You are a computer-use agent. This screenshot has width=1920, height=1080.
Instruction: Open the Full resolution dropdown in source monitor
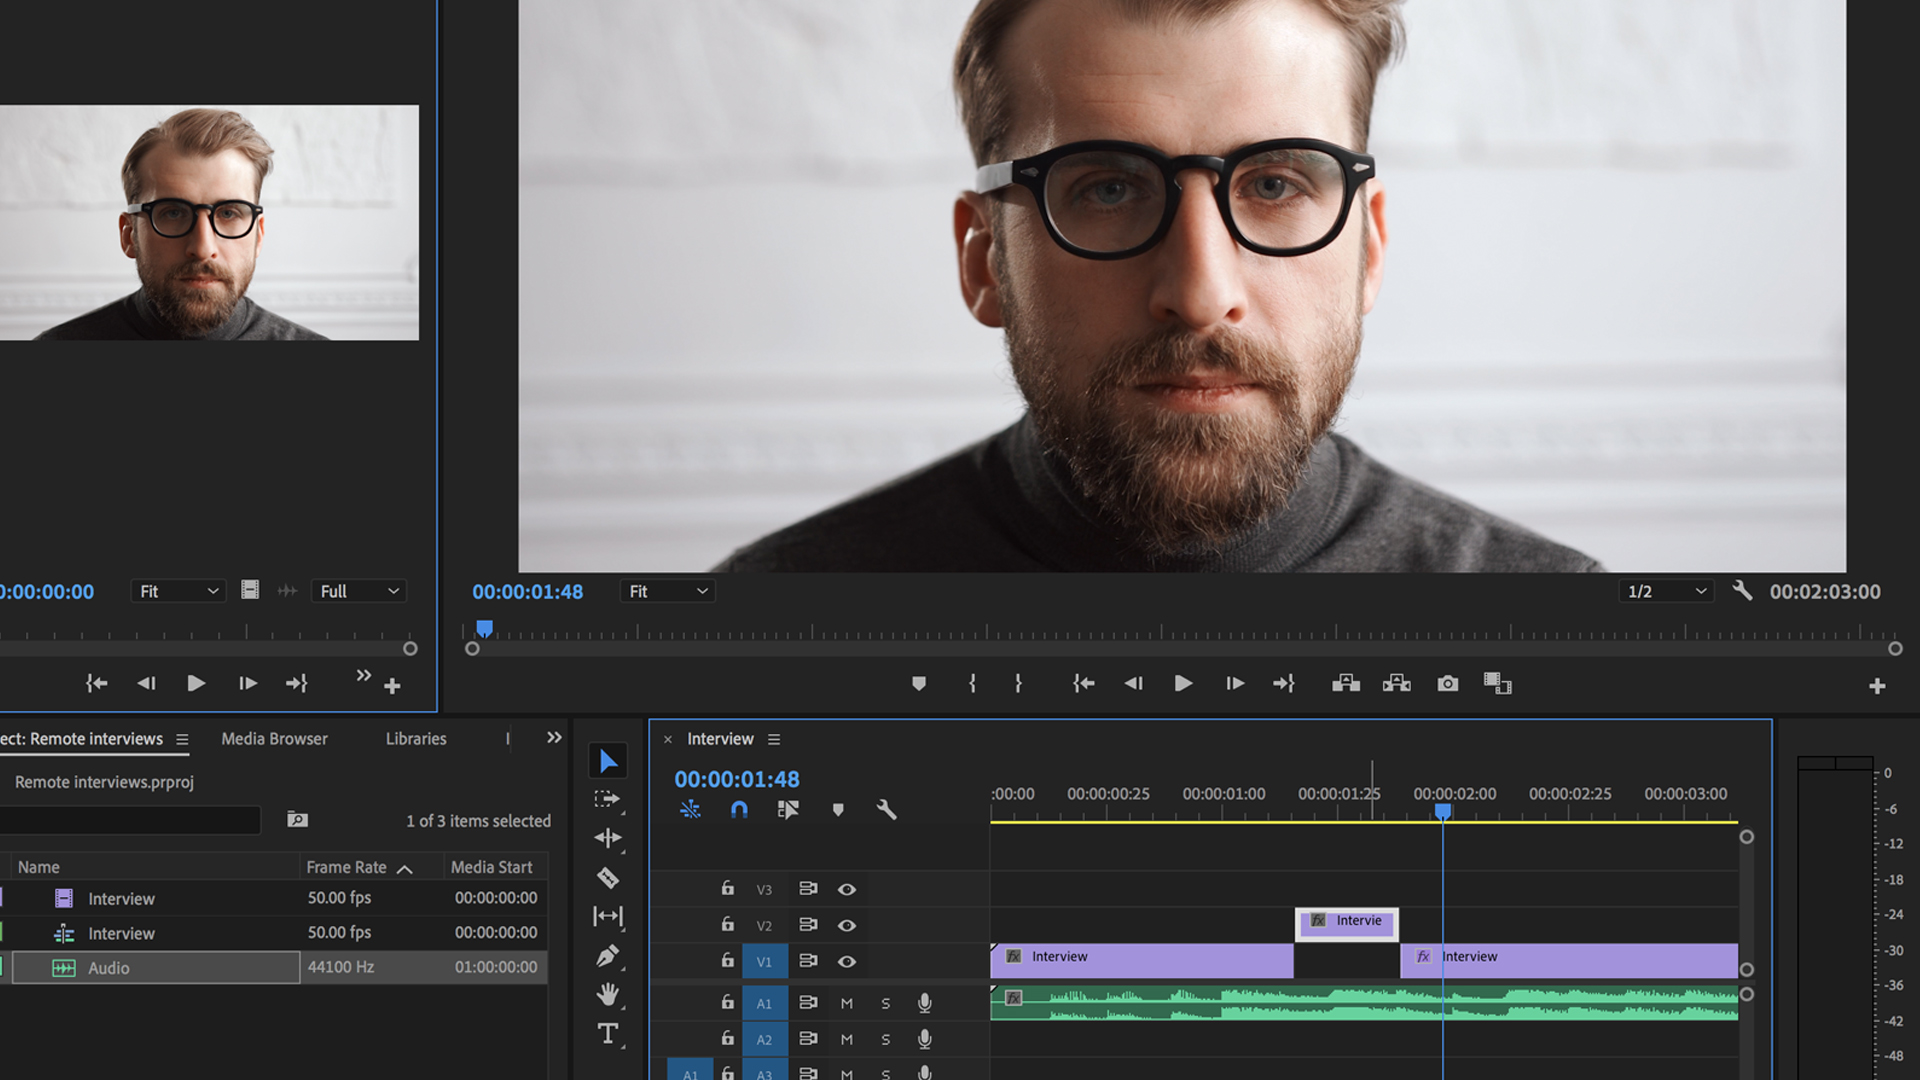(x=358, y=591)
